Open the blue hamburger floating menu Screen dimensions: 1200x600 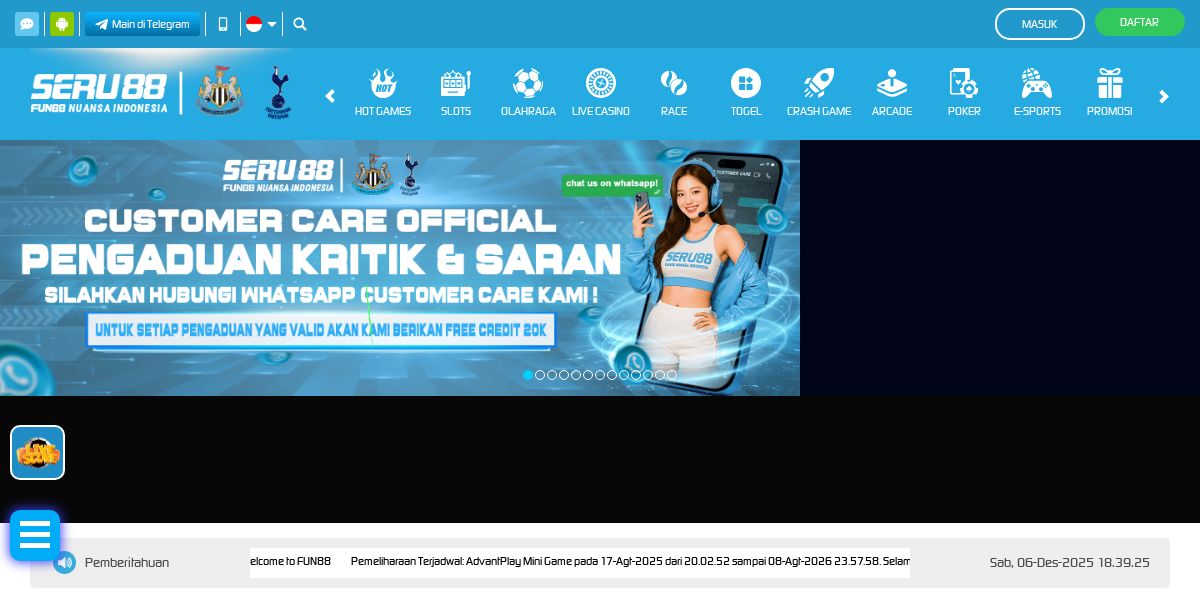point(35,535)
